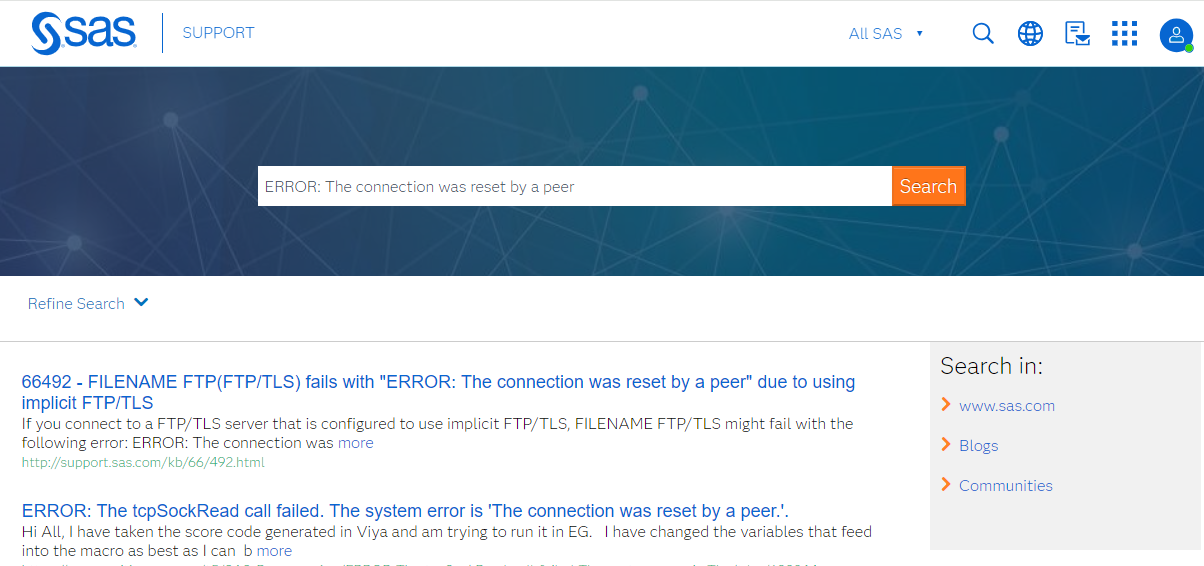Click orange chevron beside www.sas.com

946,405
